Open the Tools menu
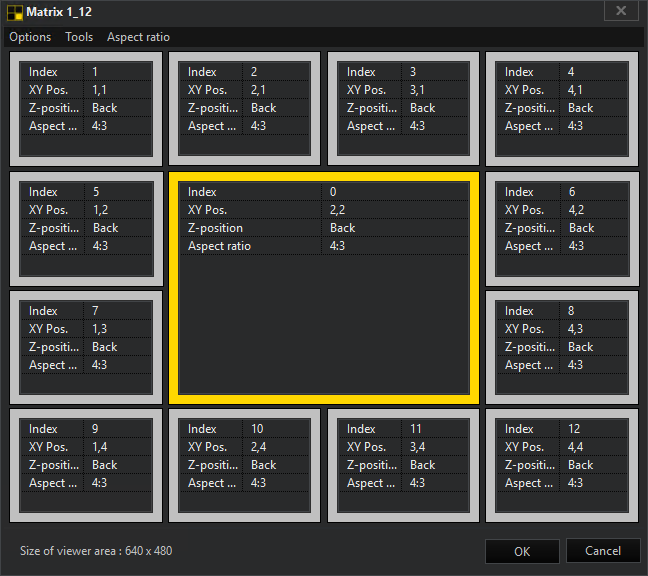 point(79,37)
